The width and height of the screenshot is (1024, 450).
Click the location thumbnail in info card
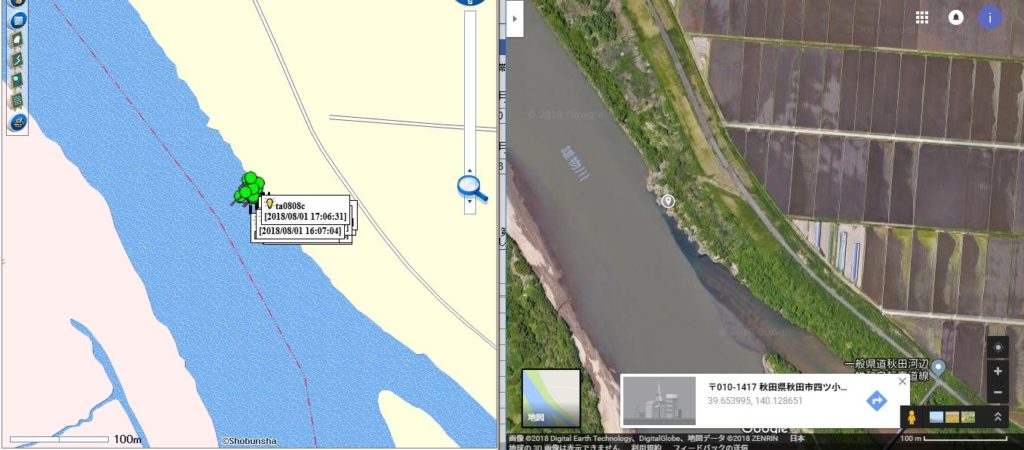659,400
